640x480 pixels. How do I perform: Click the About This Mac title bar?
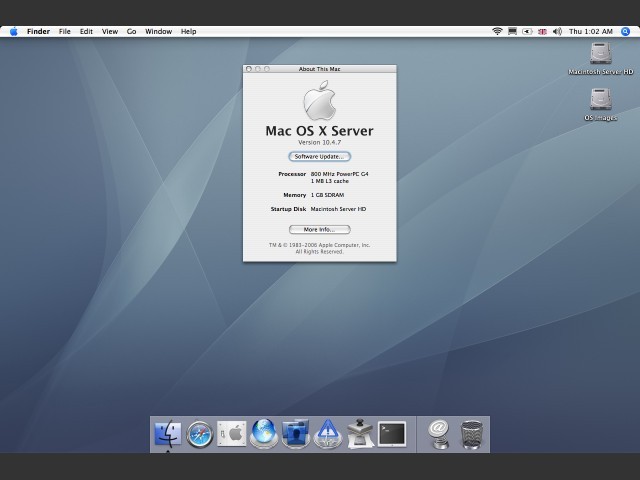coord(320,69)
